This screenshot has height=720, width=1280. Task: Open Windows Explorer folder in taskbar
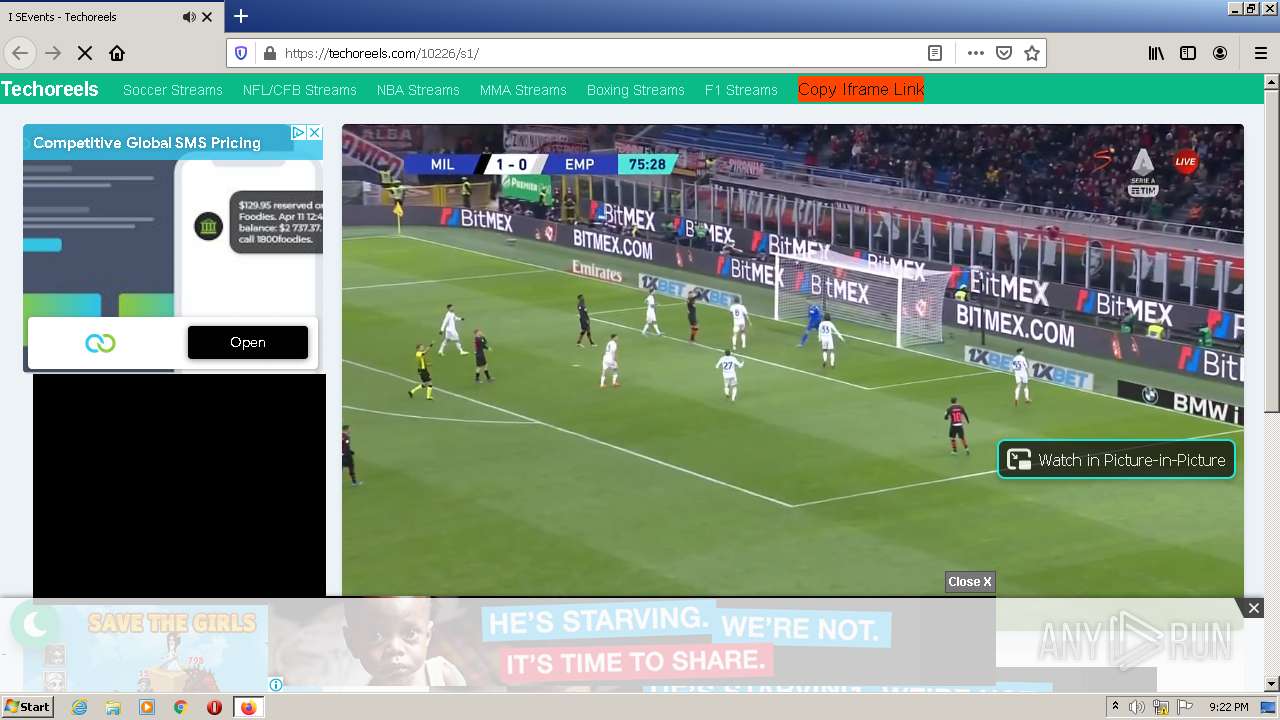tap(113, 707)
